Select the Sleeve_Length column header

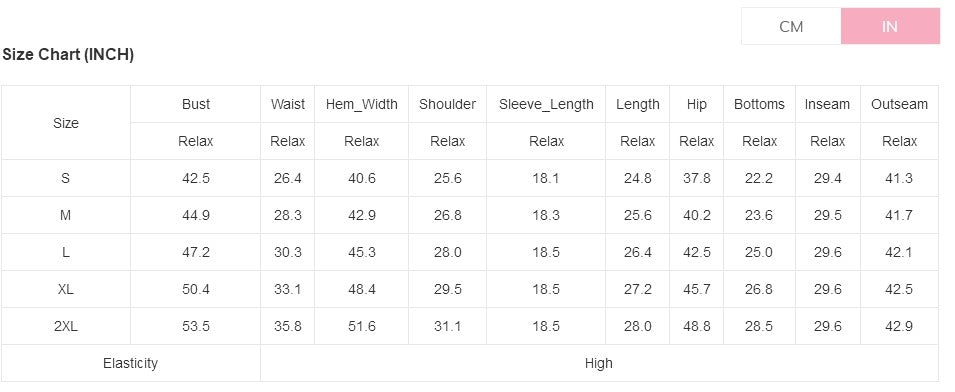click(x=546, y=104)
